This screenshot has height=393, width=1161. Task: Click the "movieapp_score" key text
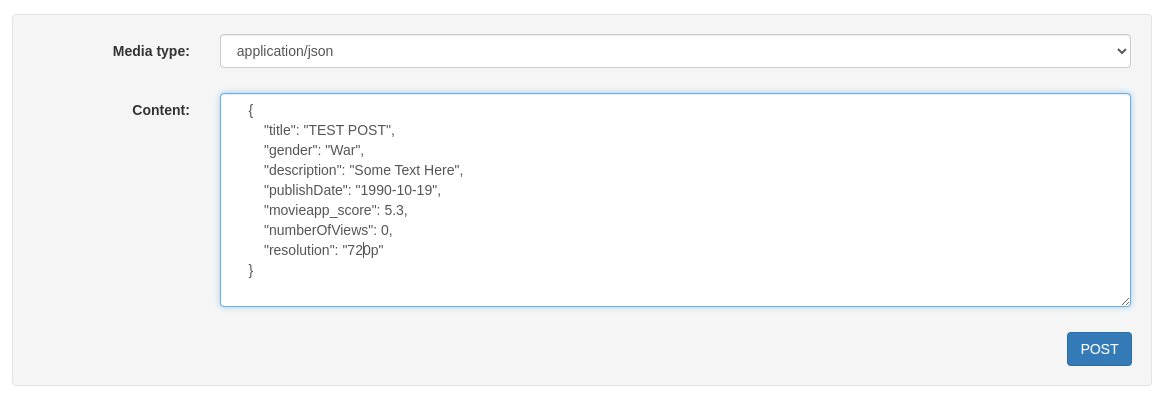click(x=320, y=210)
